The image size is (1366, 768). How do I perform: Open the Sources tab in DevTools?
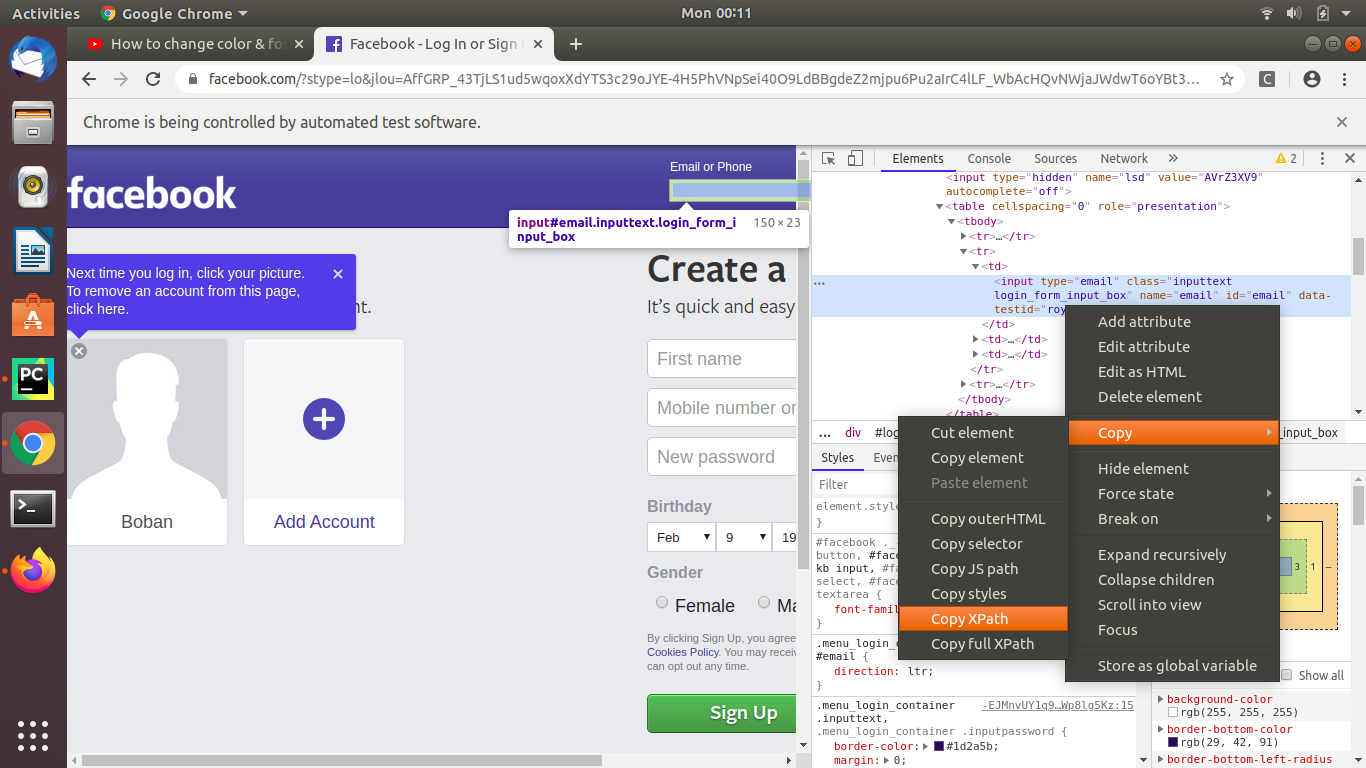1055,159
